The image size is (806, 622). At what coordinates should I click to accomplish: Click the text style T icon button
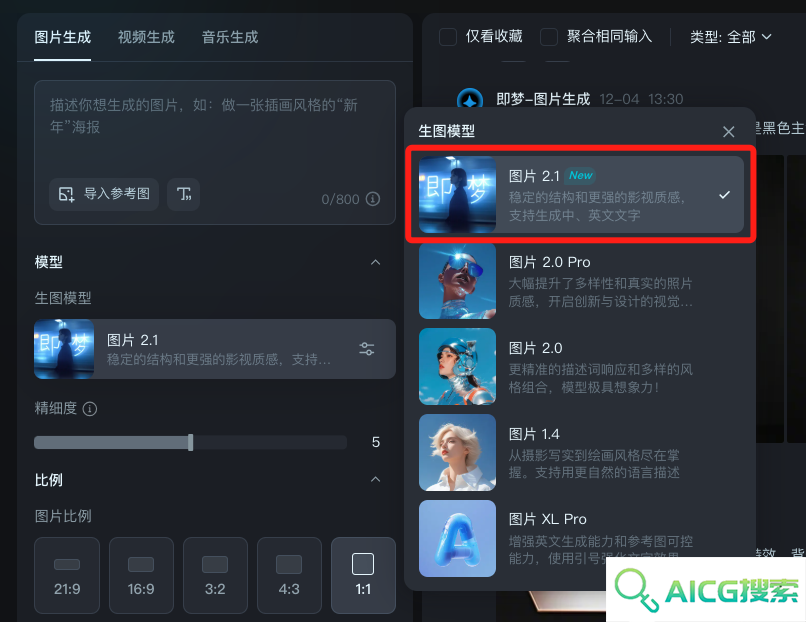tap(184, 194)
